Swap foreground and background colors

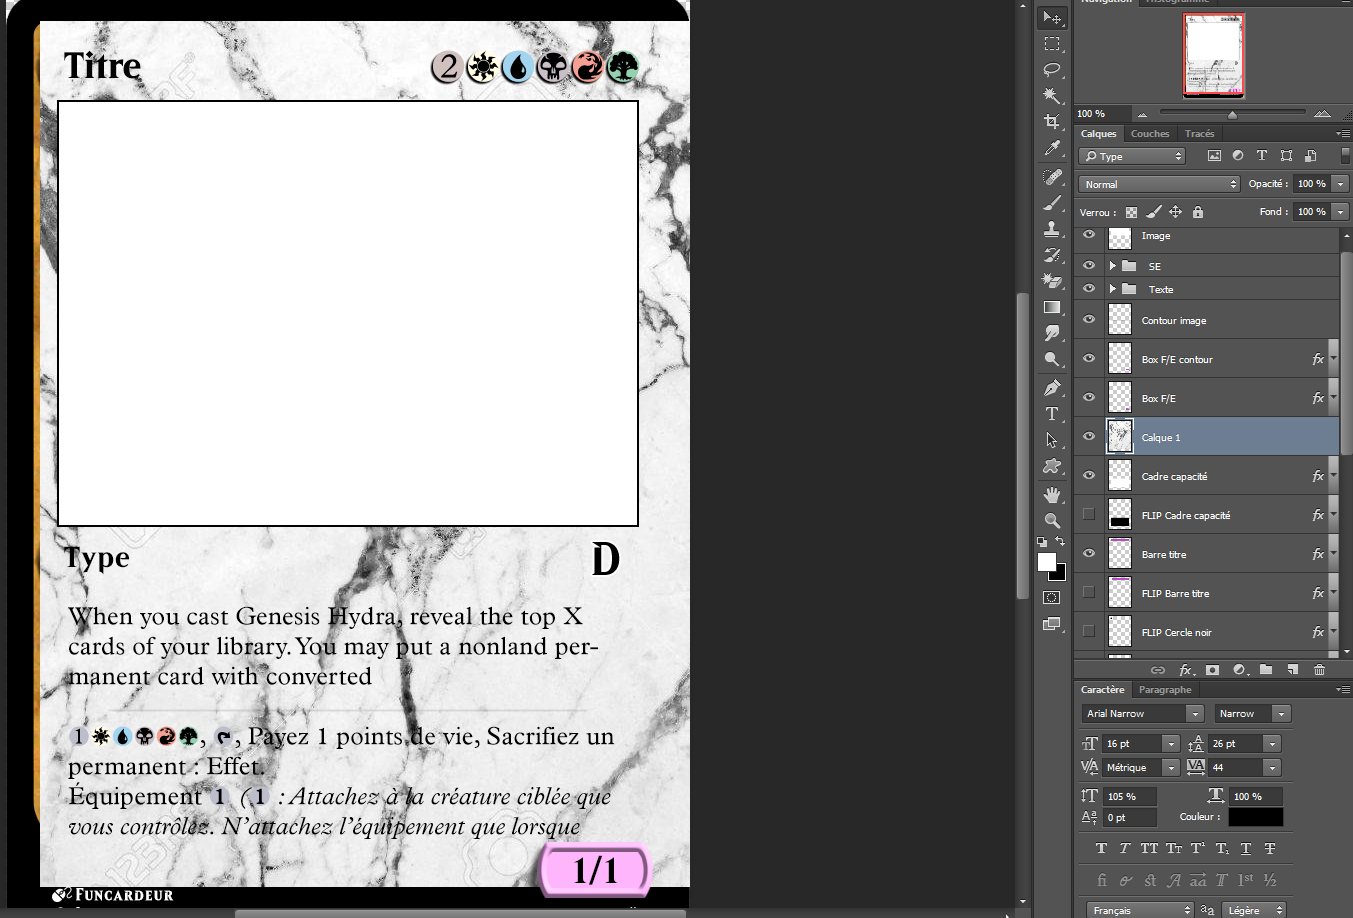(x=1060, y=542)
